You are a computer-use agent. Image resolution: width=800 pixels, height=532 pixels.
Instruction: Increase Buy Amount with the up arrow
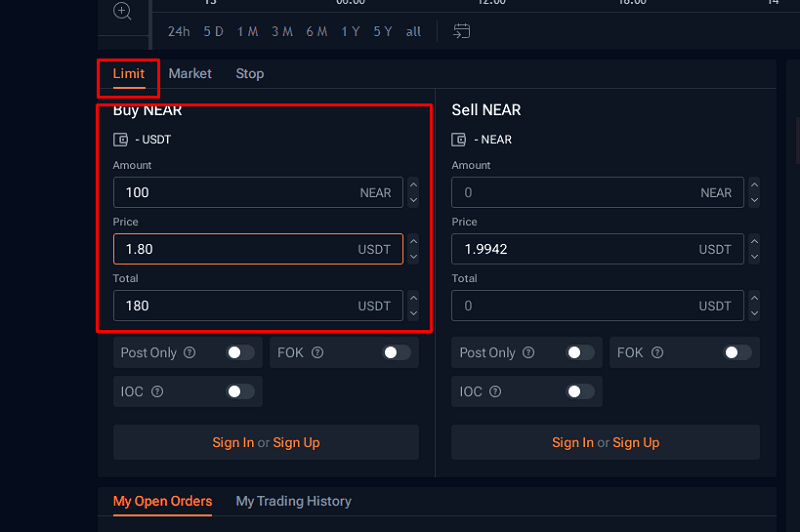coord(414,185)
